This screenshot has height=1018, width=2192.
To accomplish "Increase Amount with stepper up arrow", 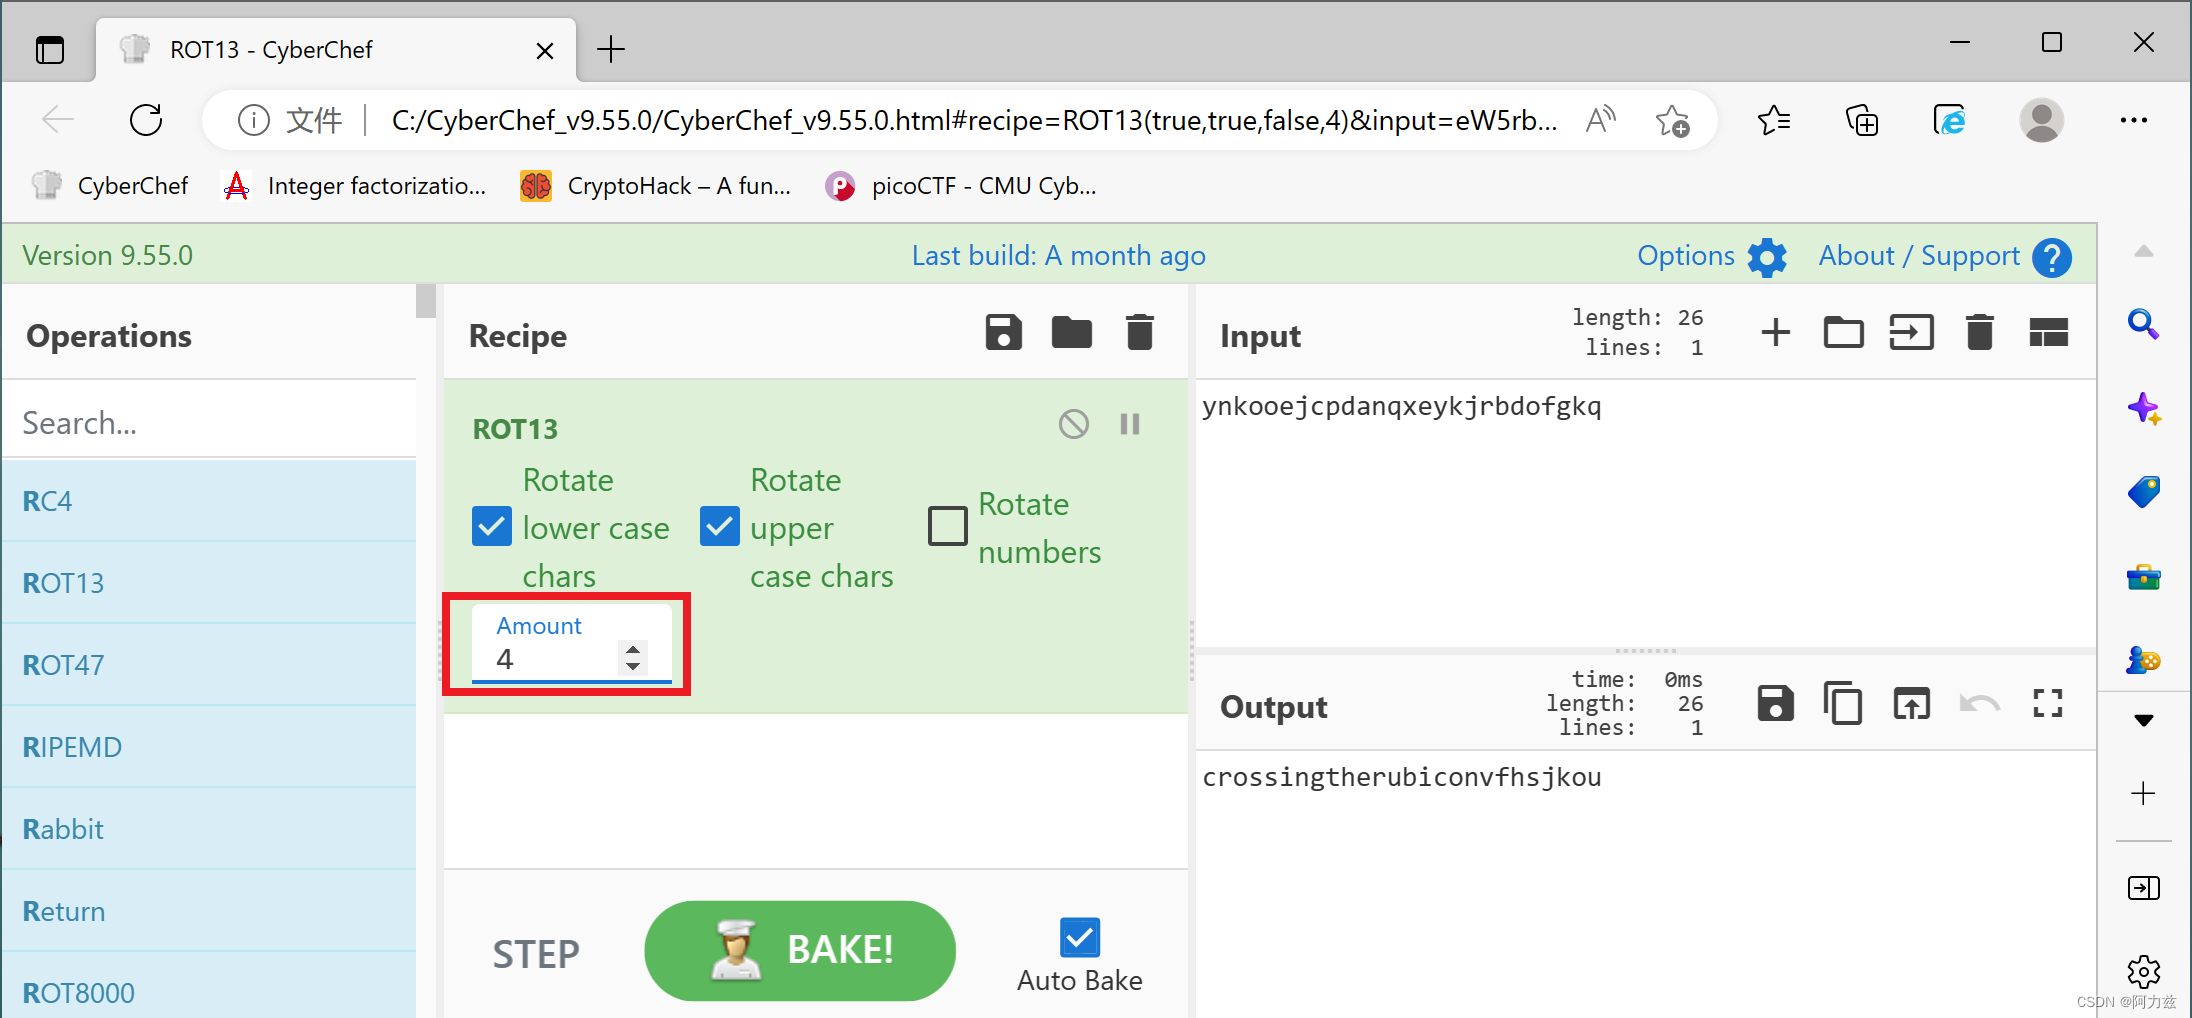I will click(x=633, y=650).
